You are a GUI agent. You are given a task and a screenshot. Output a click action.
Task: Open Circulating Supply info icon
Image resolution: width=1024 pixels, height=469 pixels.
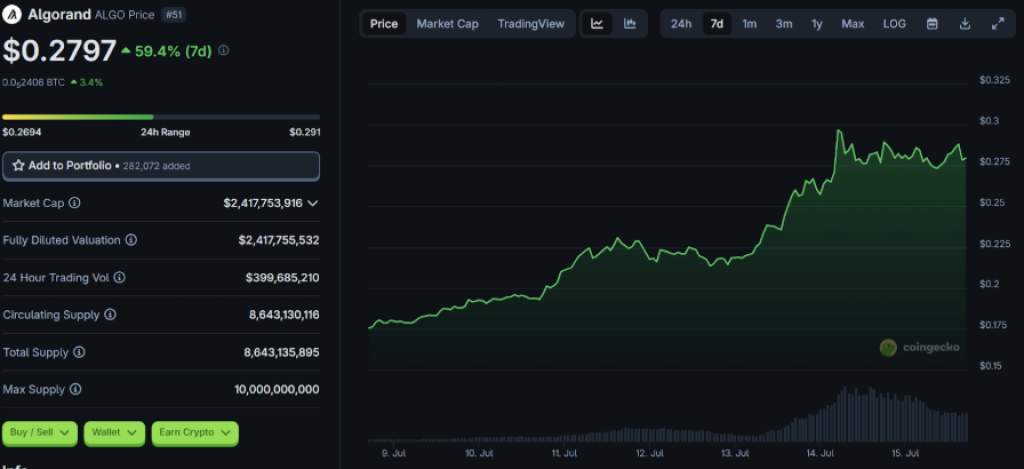tap(110, 315)
